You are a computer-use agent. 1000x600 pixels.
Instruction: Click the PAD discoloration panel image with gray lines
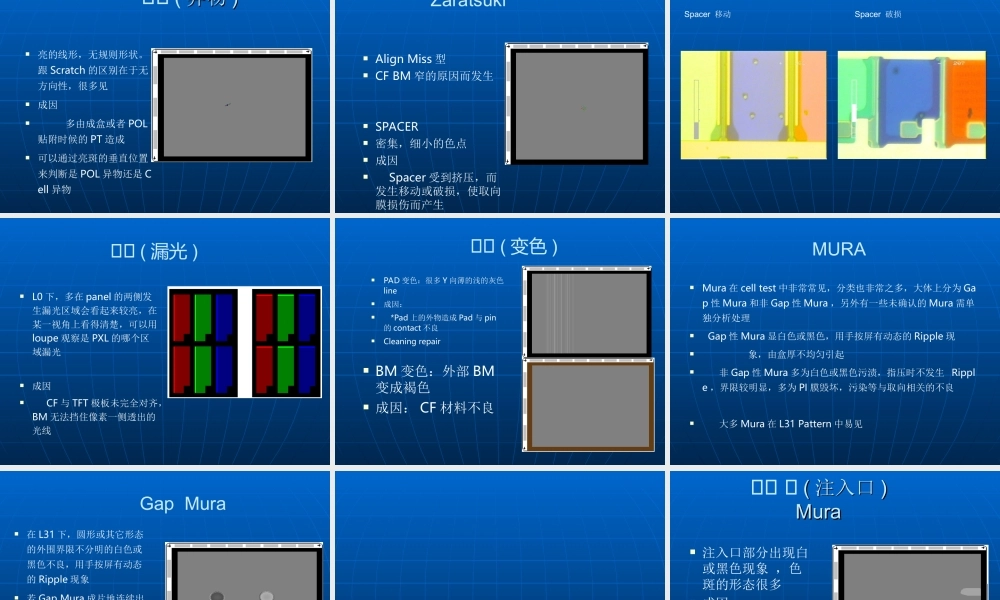click(587, 312)
